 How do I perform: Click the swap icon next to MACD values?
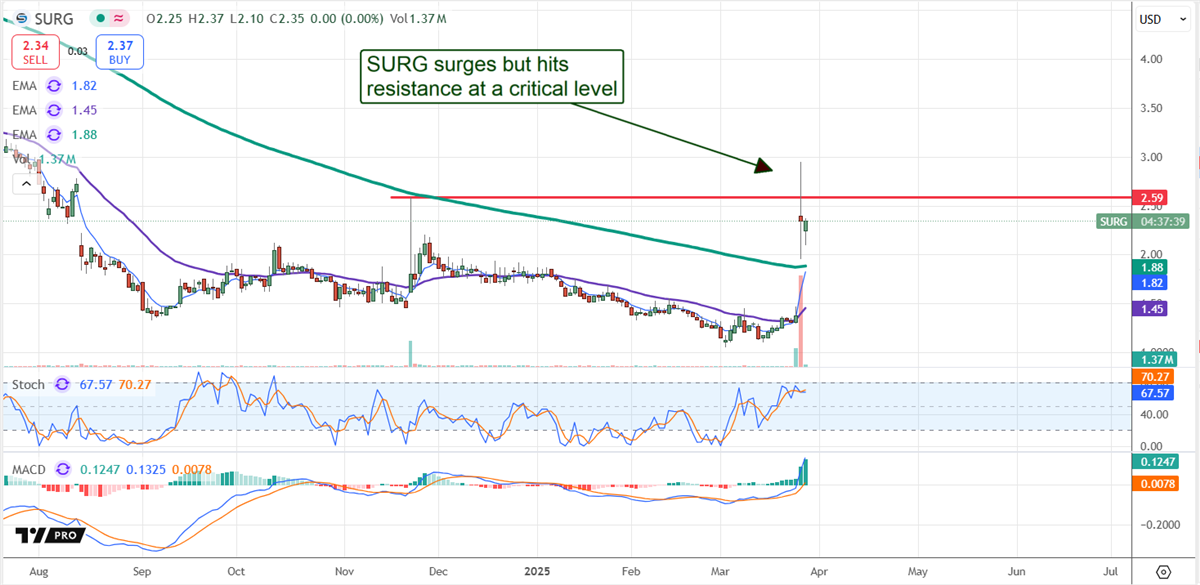click(62, 468)
